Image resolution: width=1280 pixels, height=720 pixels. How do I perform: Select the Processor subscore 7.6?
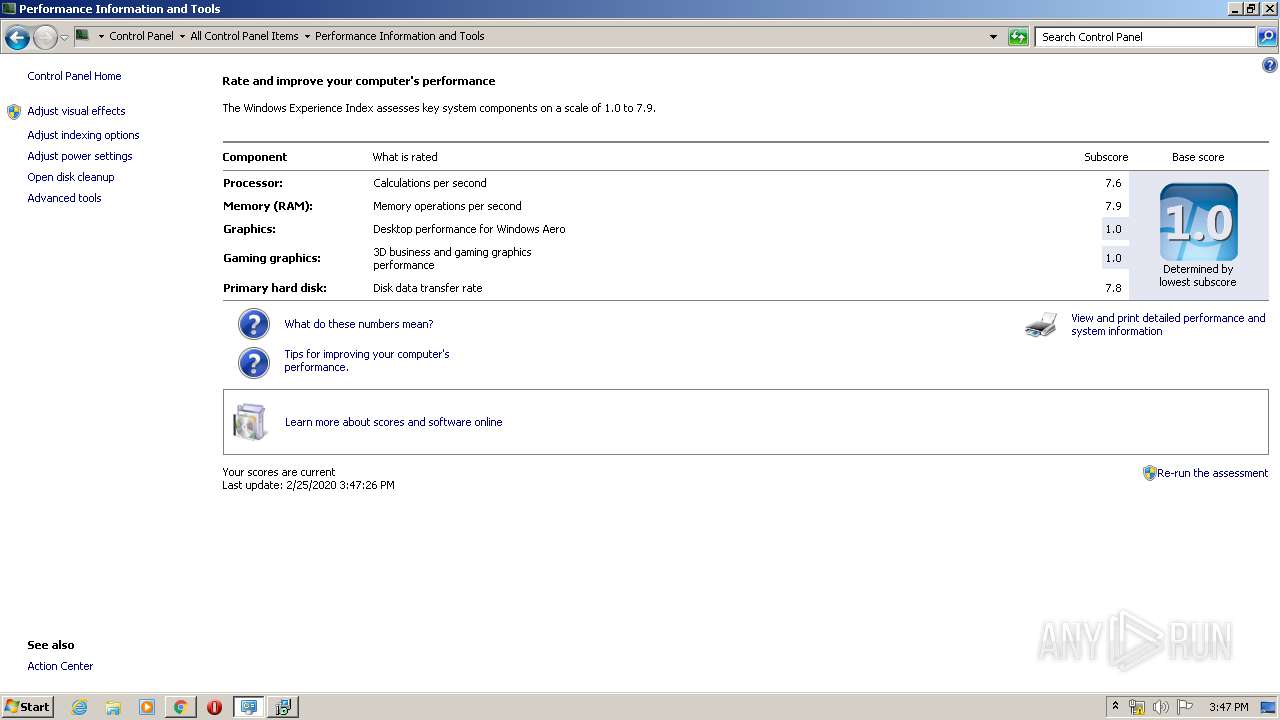(1113, 183)
